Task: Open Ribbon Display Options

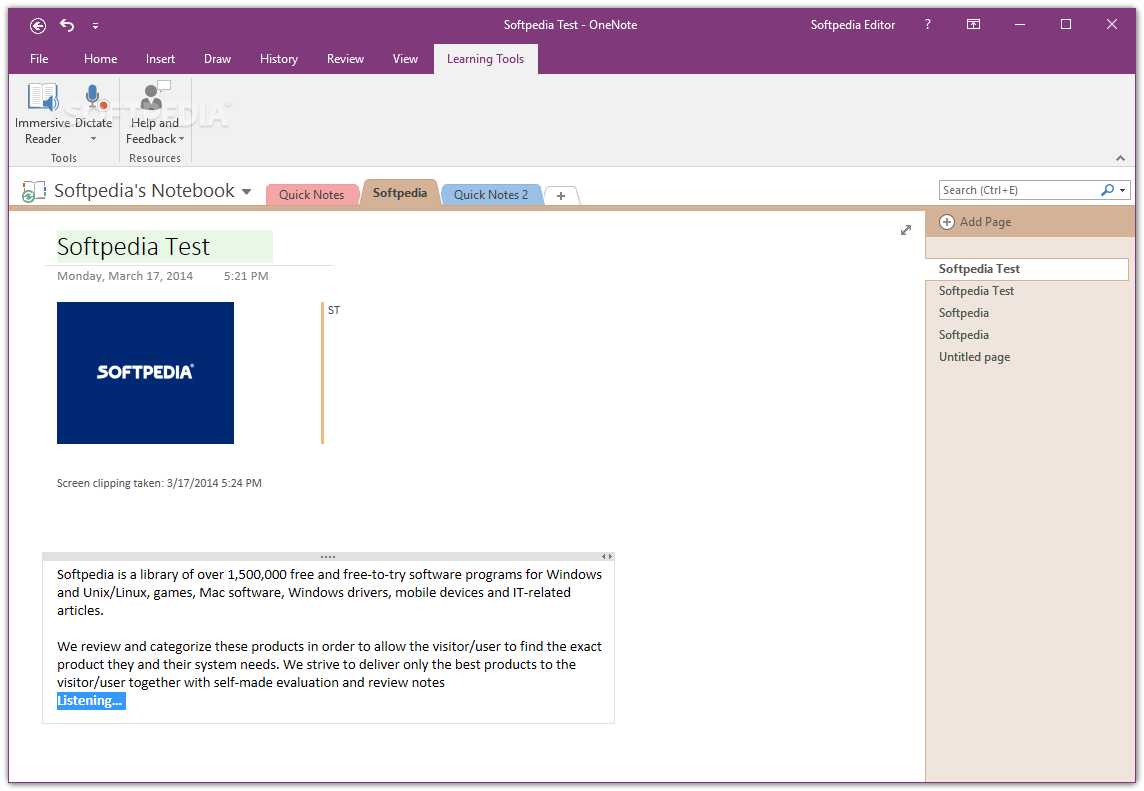Action: (x=973, y=24)
